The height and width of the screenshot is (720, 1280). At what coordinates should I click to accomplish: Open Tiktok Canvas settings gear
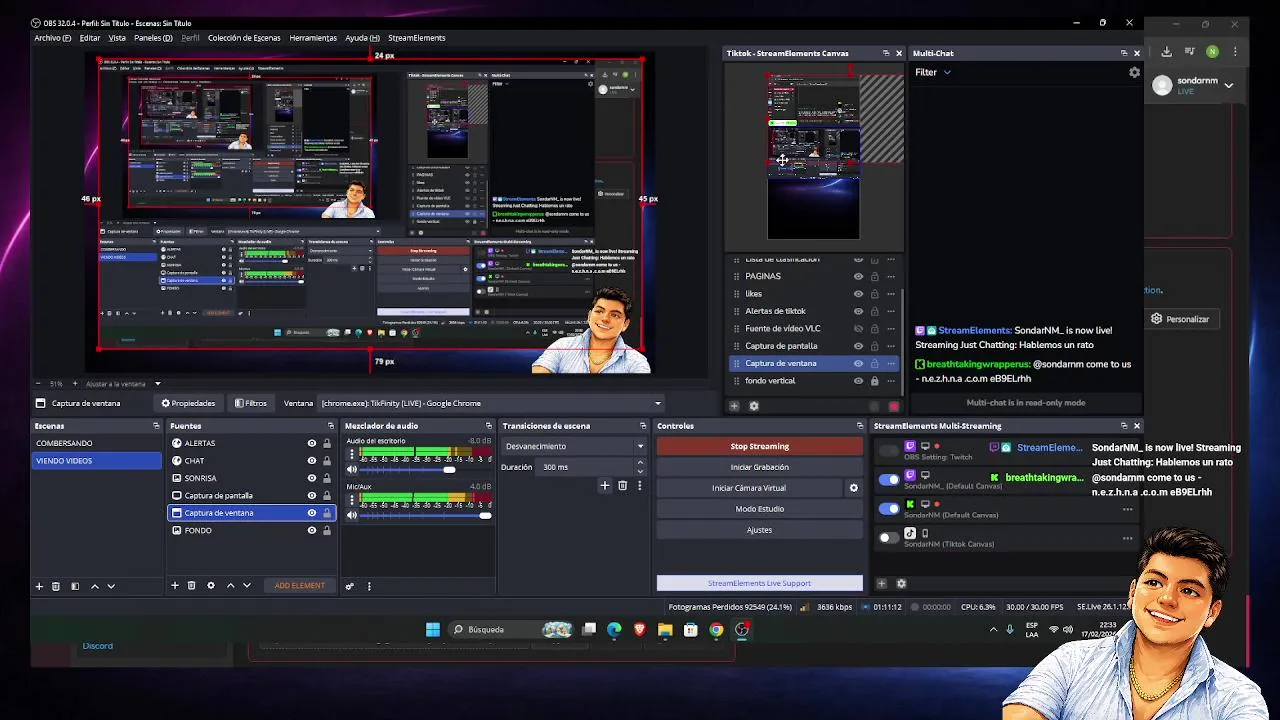[x=754, y=406]
